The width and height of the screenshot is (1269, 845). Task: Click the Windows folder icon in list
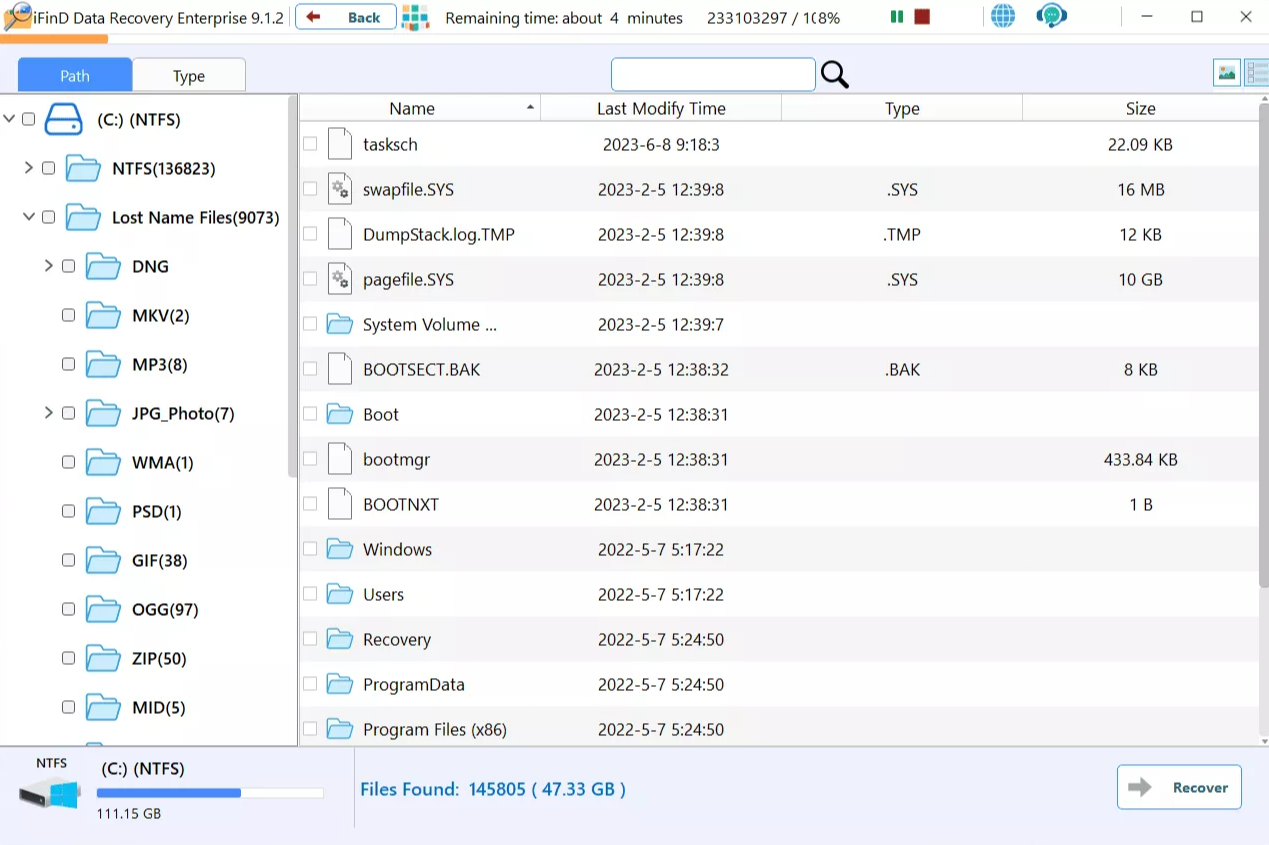coord(340,549)
